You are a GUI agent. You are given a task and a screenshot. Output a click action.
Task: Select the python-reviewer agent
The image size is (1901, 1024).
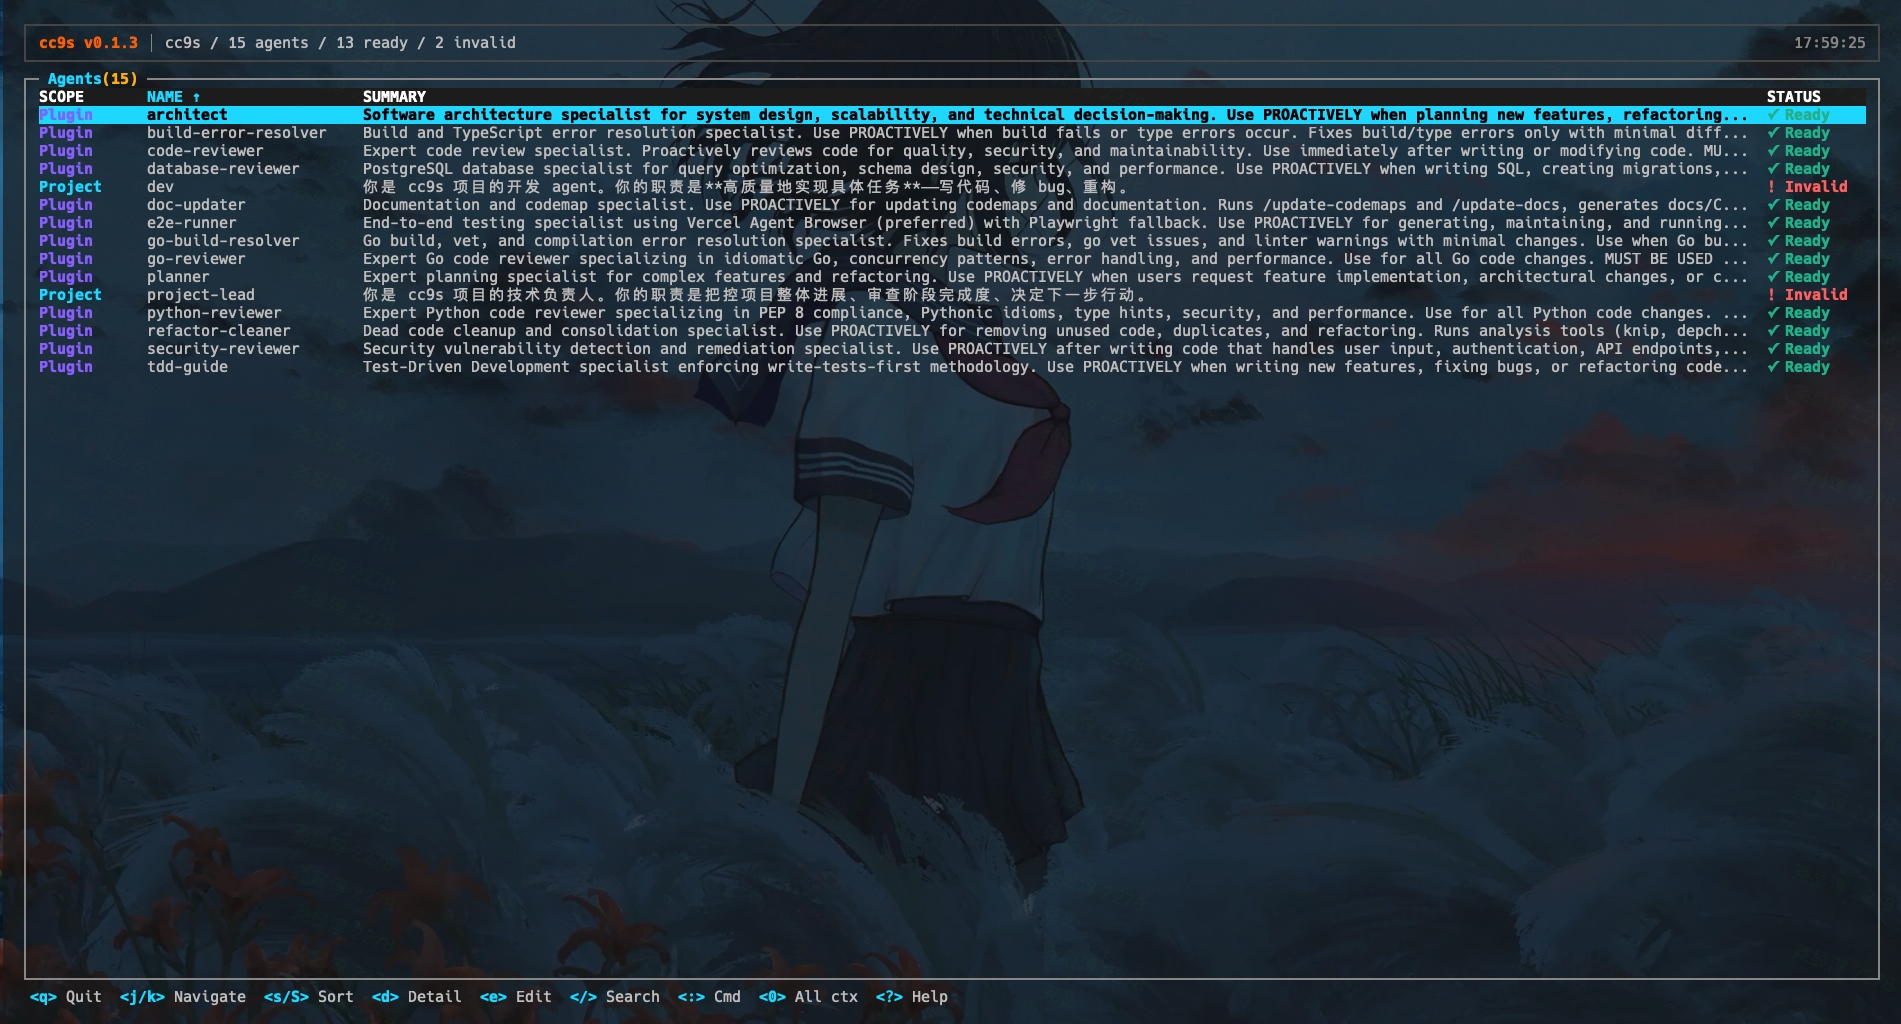(x=951, y=313)
